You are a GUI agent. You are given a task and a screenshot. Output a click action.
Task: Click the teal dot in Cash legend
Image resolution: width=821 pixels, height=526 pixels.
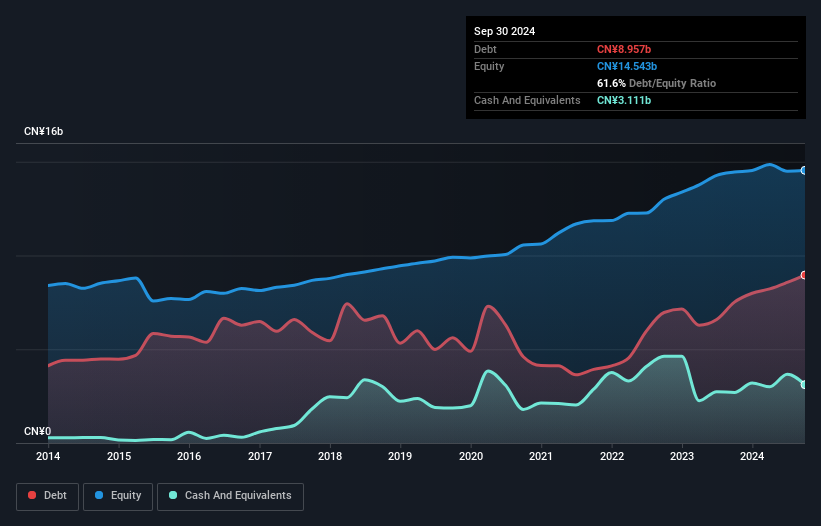pos(173,495)
